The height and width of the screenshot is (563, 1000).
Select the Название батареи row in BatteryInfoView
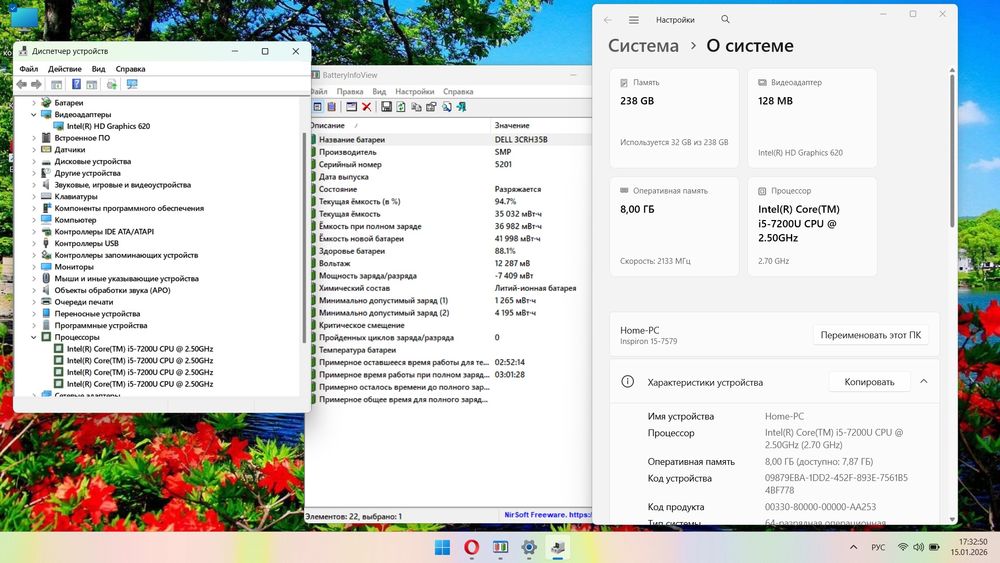[x=451, y=139]
